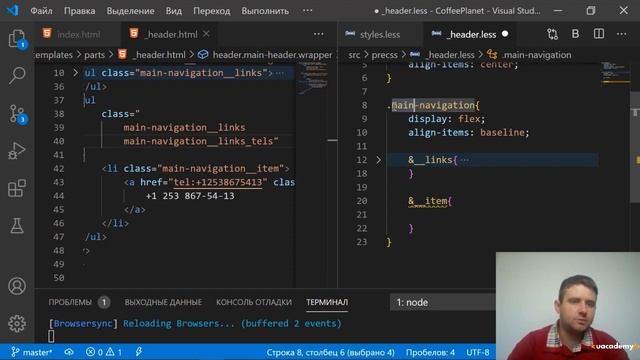Open the Выделение menu
This screenshot has width=640, height=360.
(x=131, y=11)
